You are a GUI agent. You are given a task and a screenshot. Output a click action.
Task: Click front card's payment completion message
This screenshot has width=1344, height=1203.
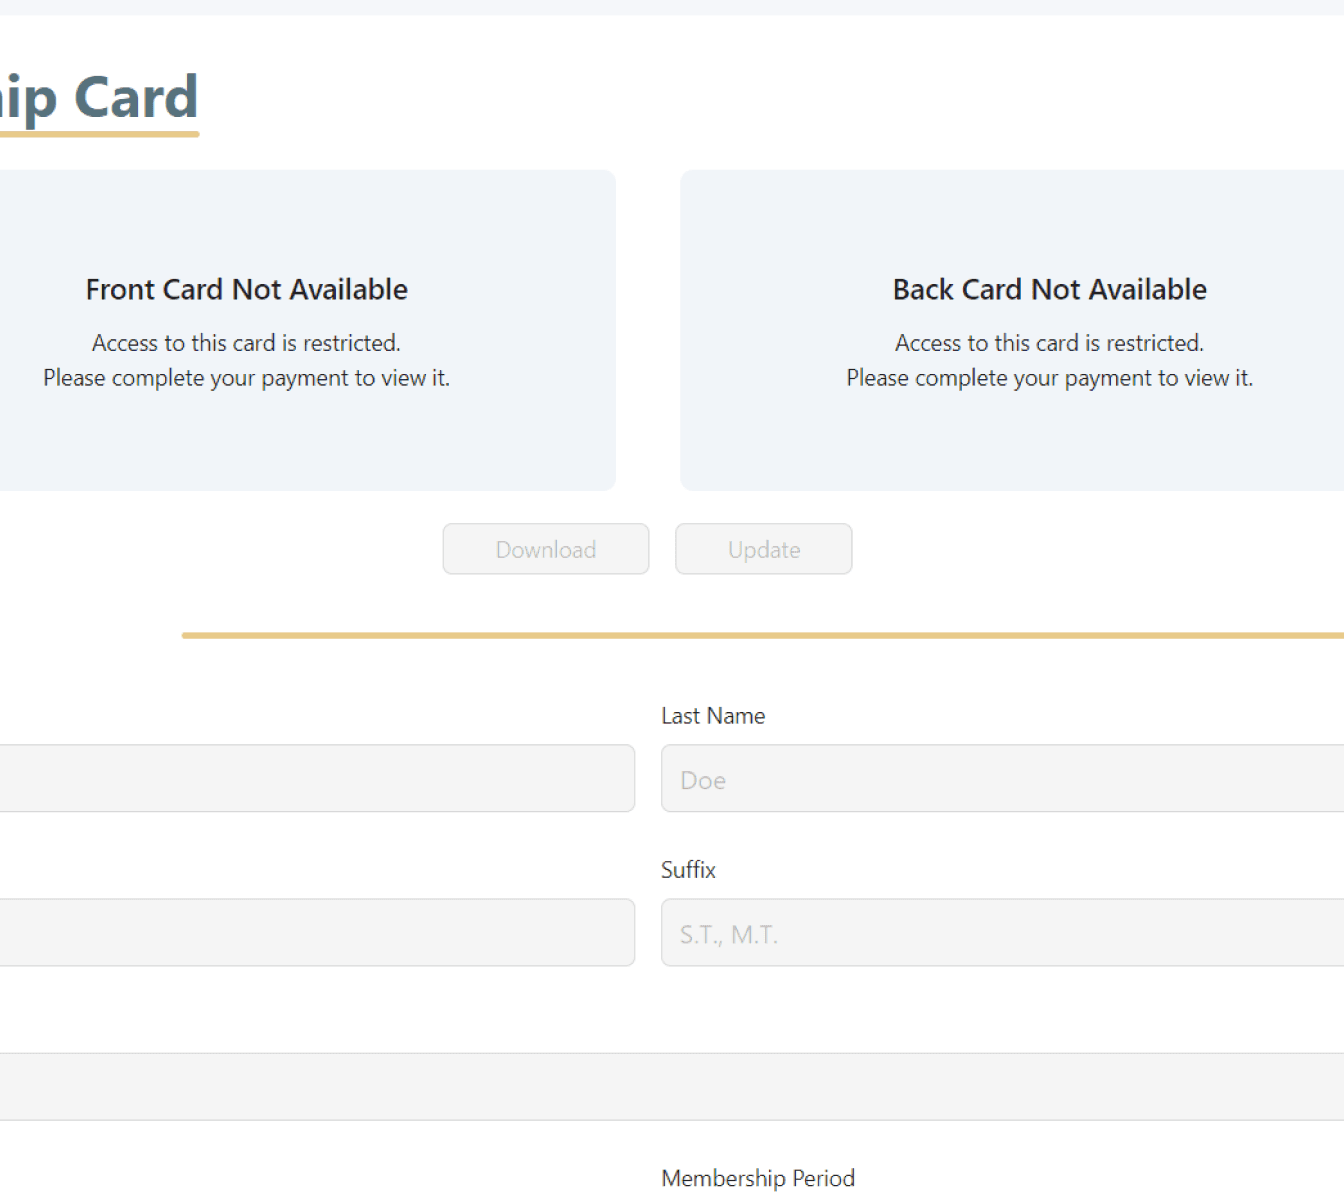click(x=247, y=378)
